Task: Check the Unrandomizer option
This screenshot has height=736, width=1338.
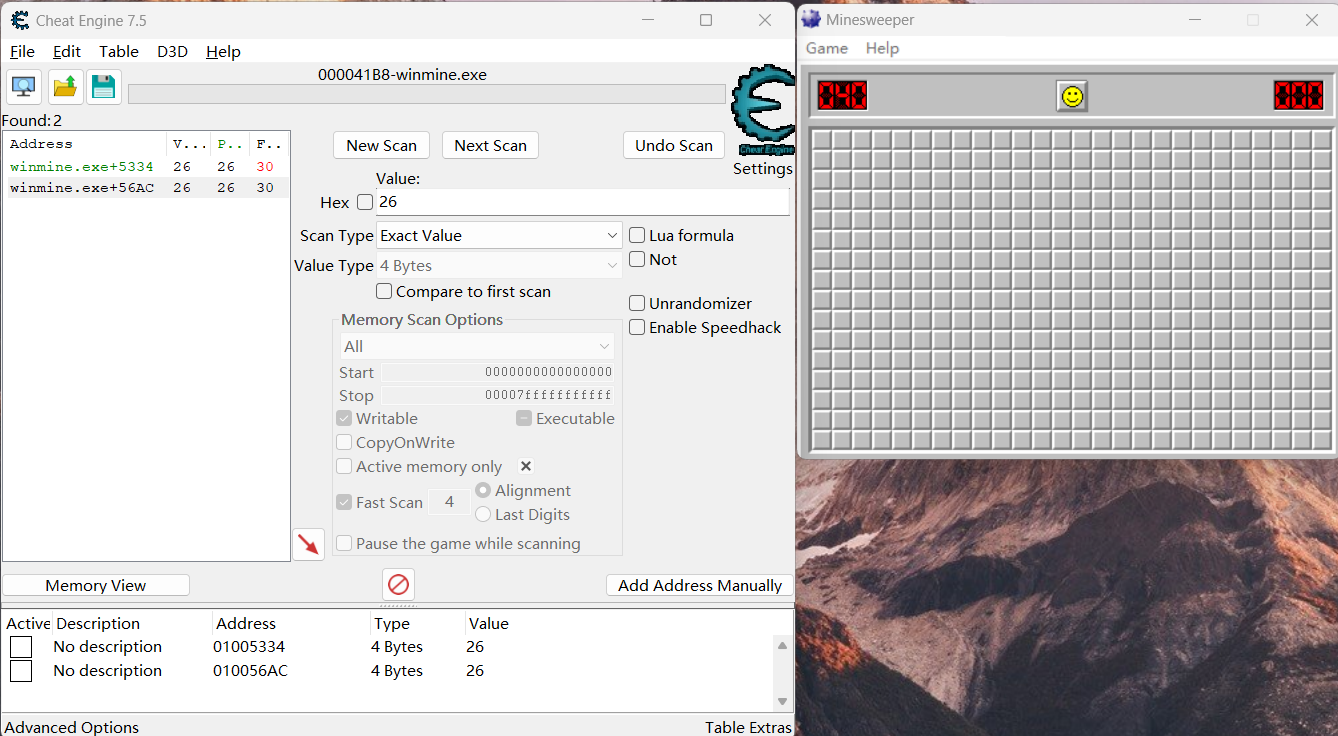Action: coord(637,303)
